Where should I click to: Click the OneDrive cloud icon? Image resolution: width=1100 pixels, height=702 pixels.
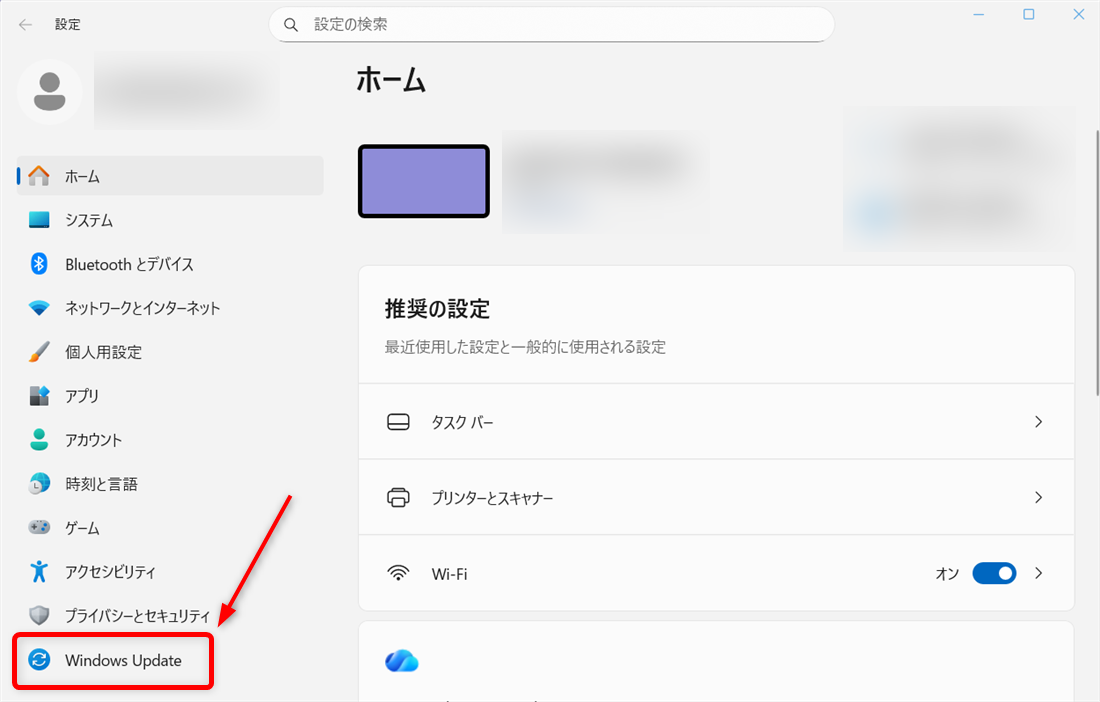click(x=401, y=660)
